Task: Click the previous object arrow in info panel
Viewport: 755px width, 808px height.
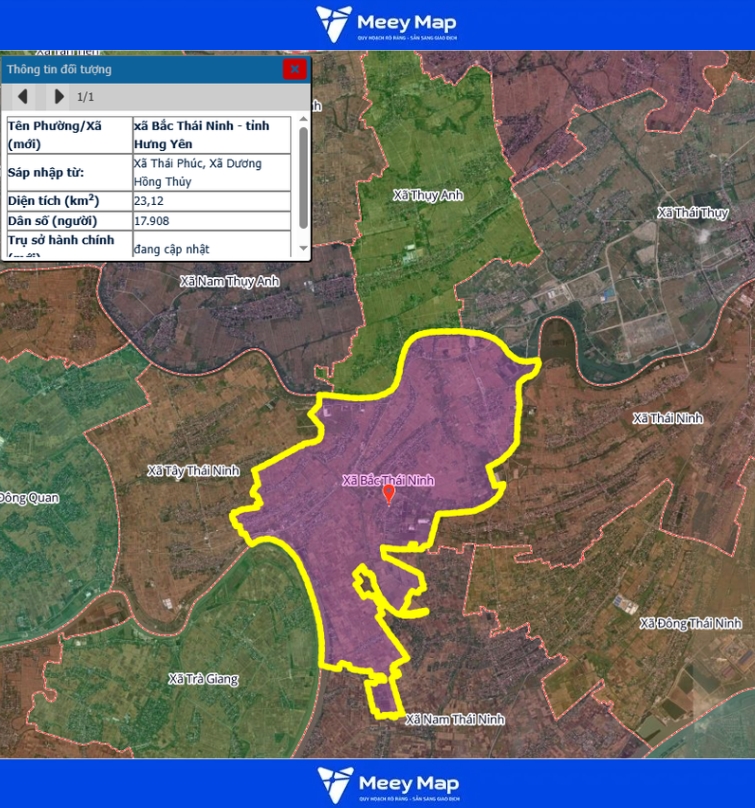Action: click(23, 97)
